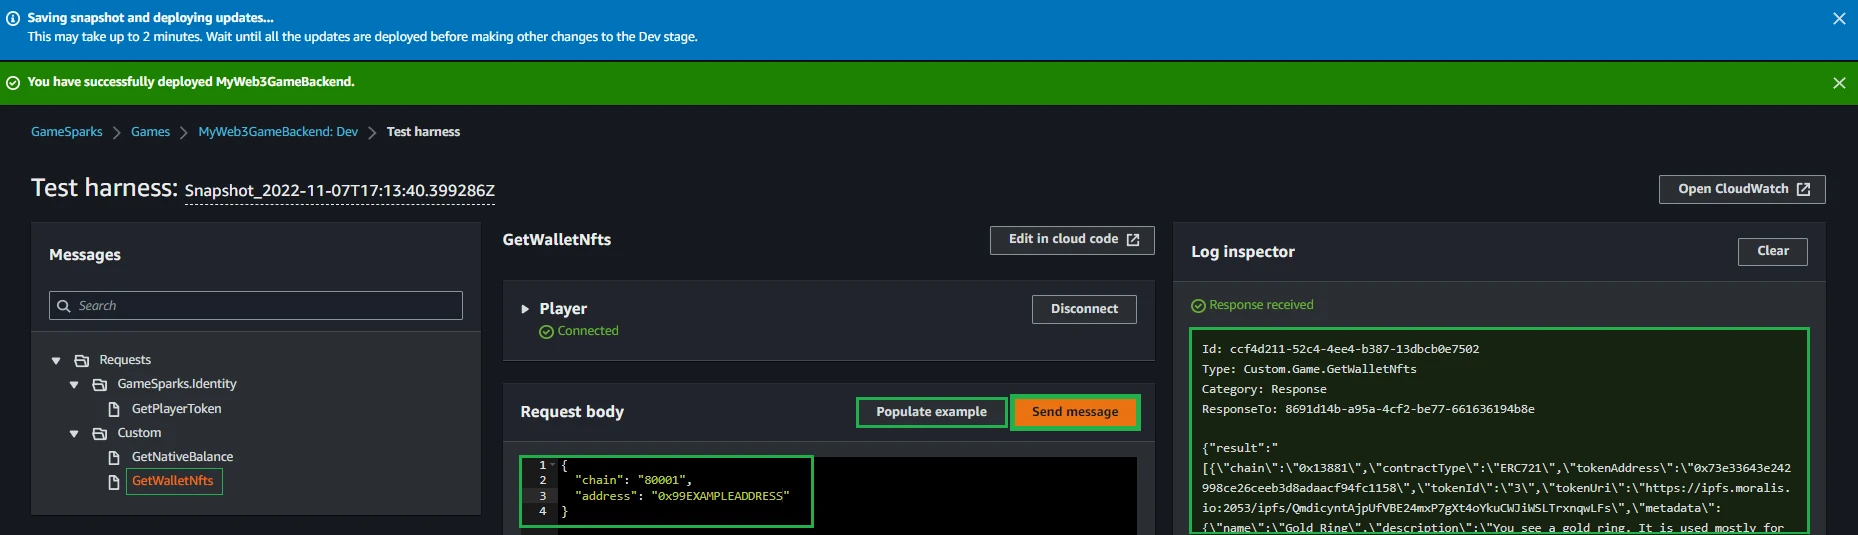Go to GameSparks breadcrumb link
Image resolution: width=1858 pixels, height=535 pixels.
pyautogui.click(x=66, y=132)
